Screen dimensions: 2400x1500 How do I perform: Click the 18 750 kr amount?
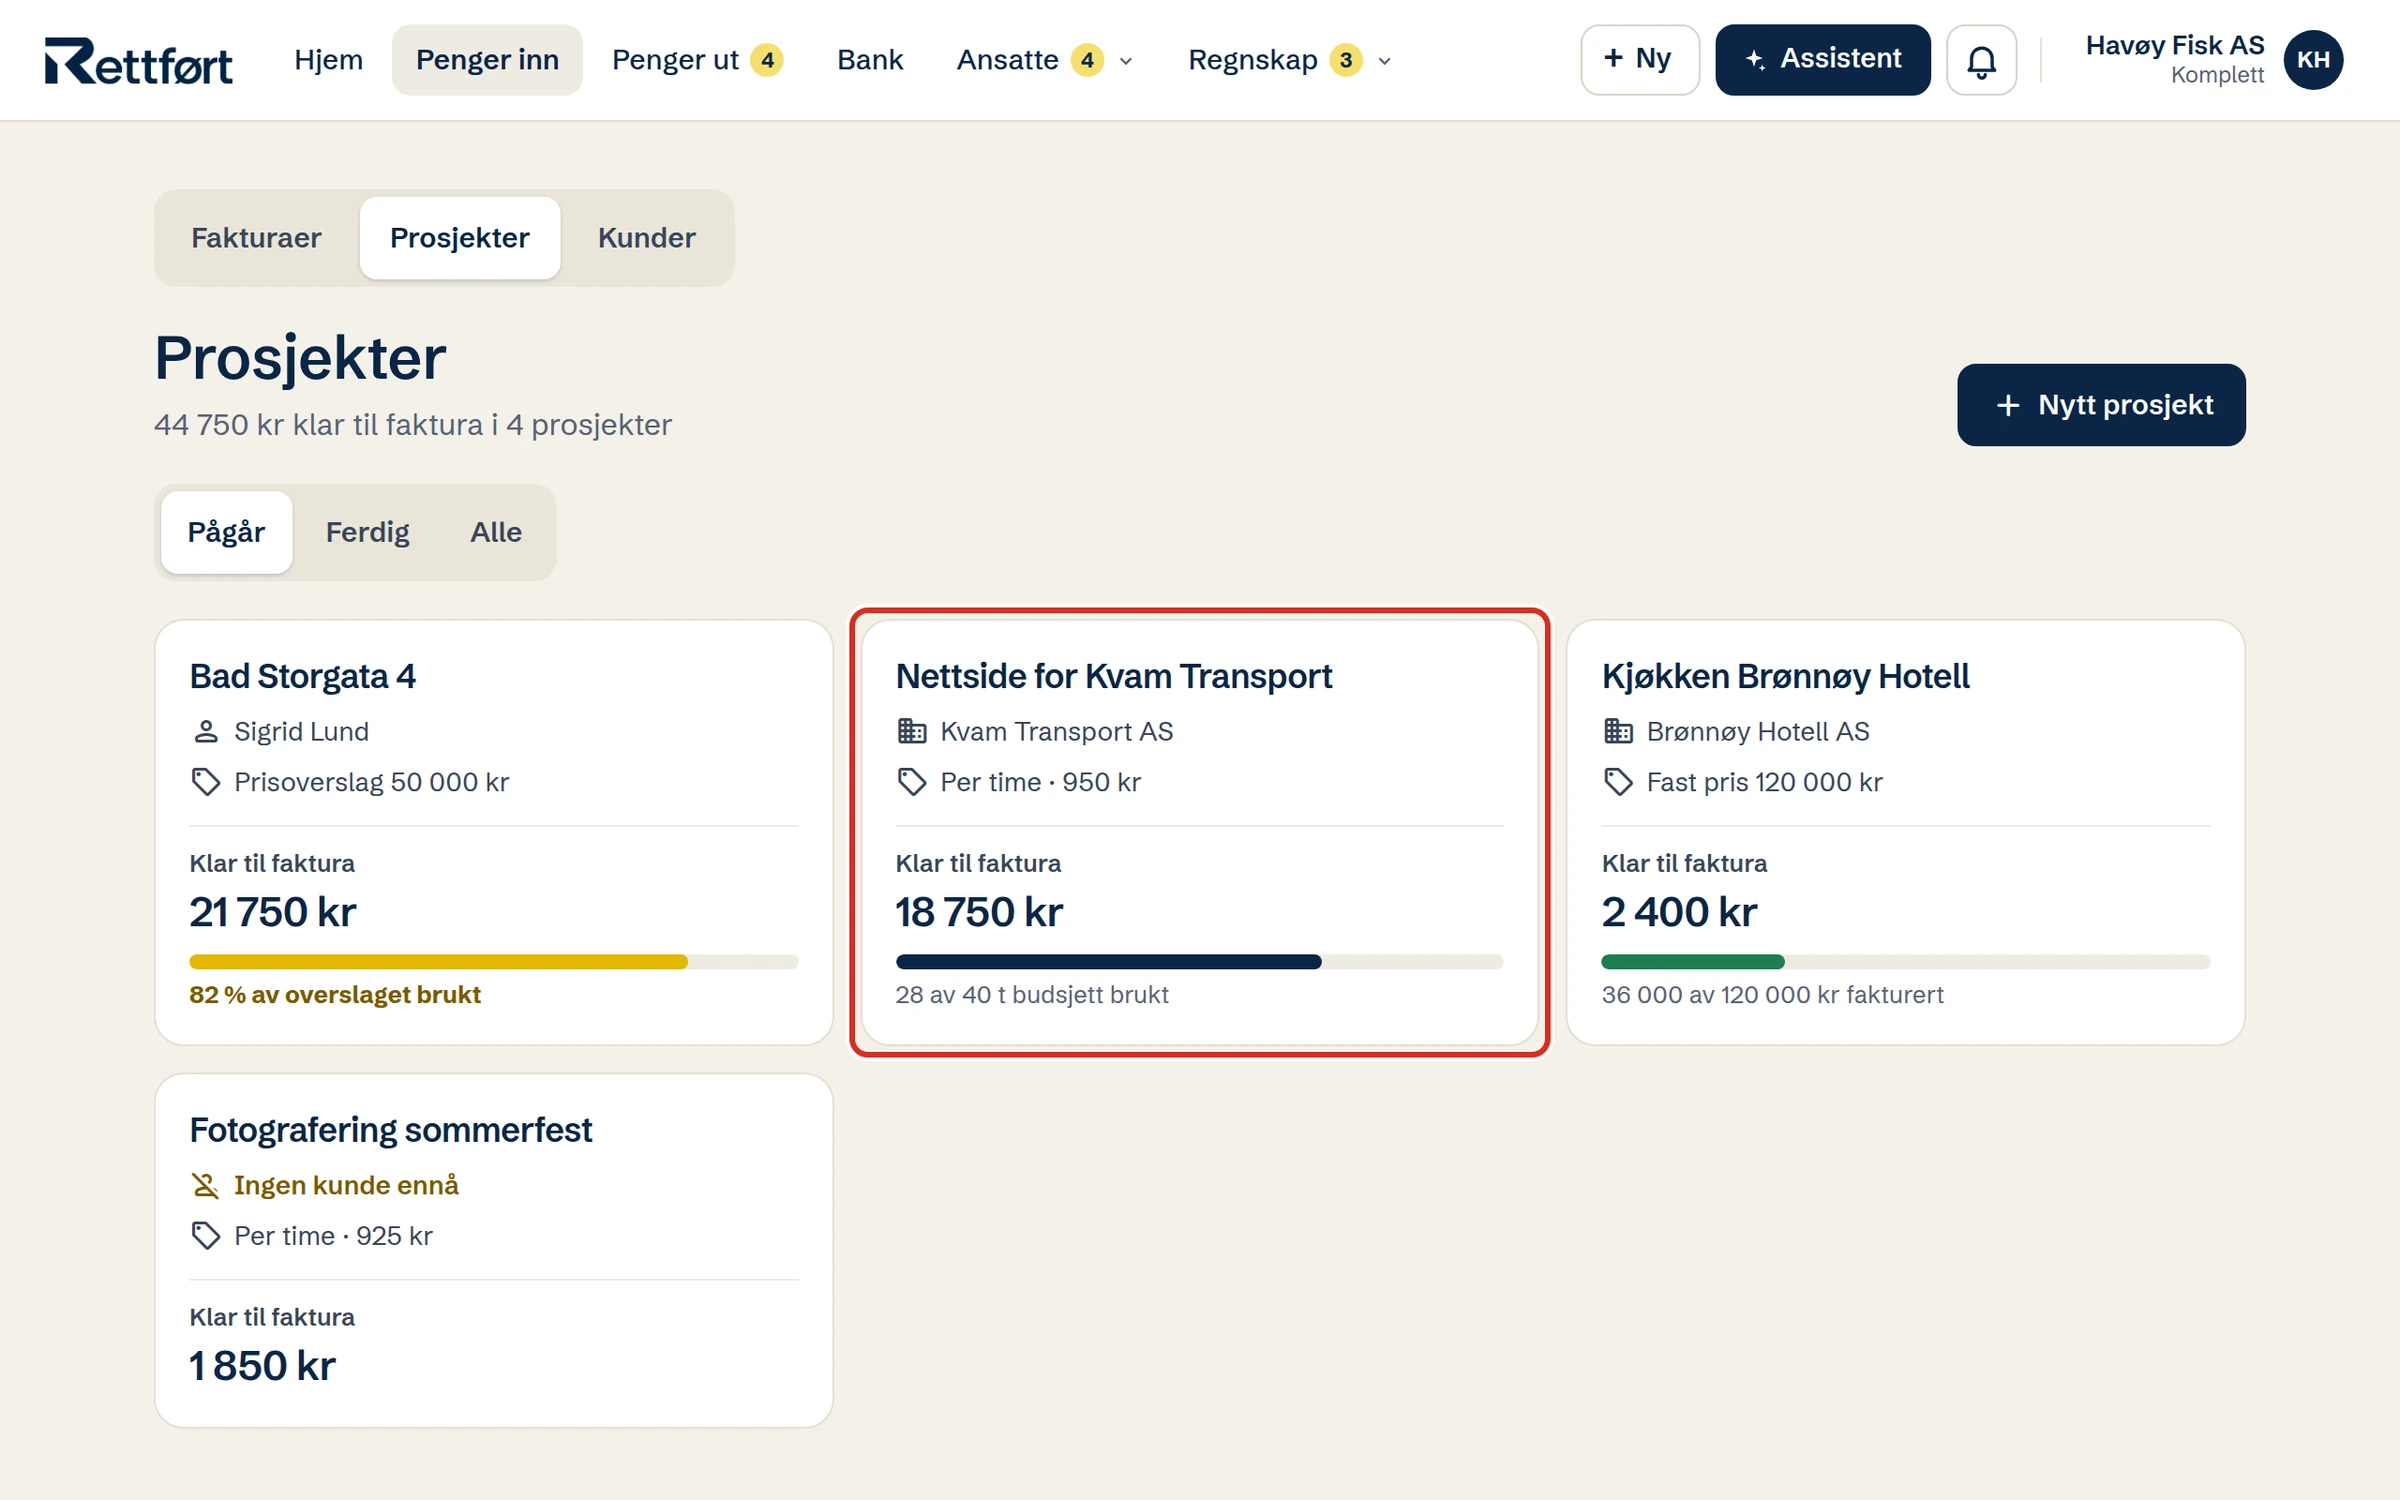point(979,912)
